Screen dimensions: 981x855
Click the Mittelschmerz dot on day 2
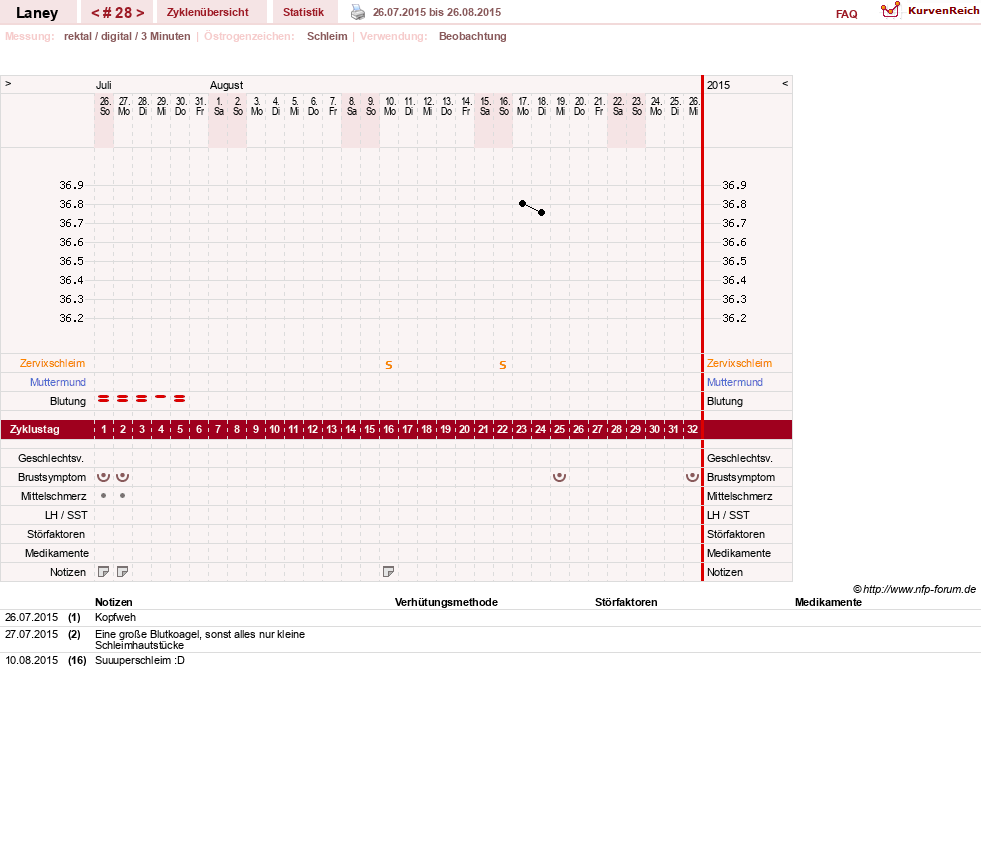tap(123, 495)
